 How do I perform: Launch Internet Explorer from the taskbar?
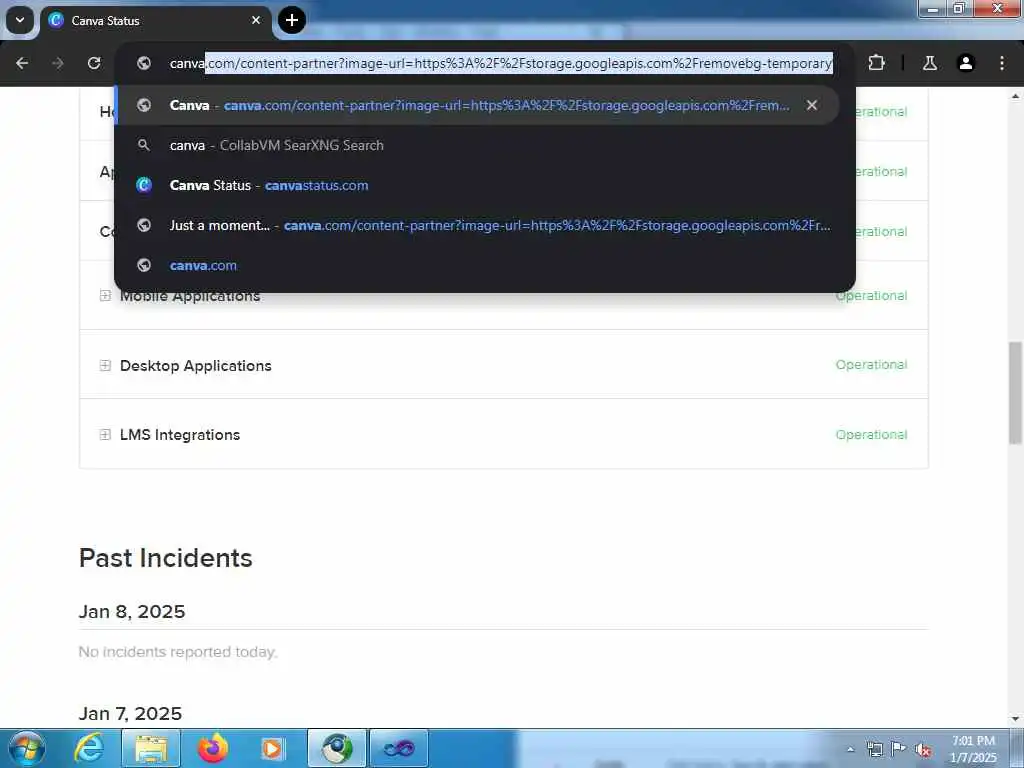[89, 748]
